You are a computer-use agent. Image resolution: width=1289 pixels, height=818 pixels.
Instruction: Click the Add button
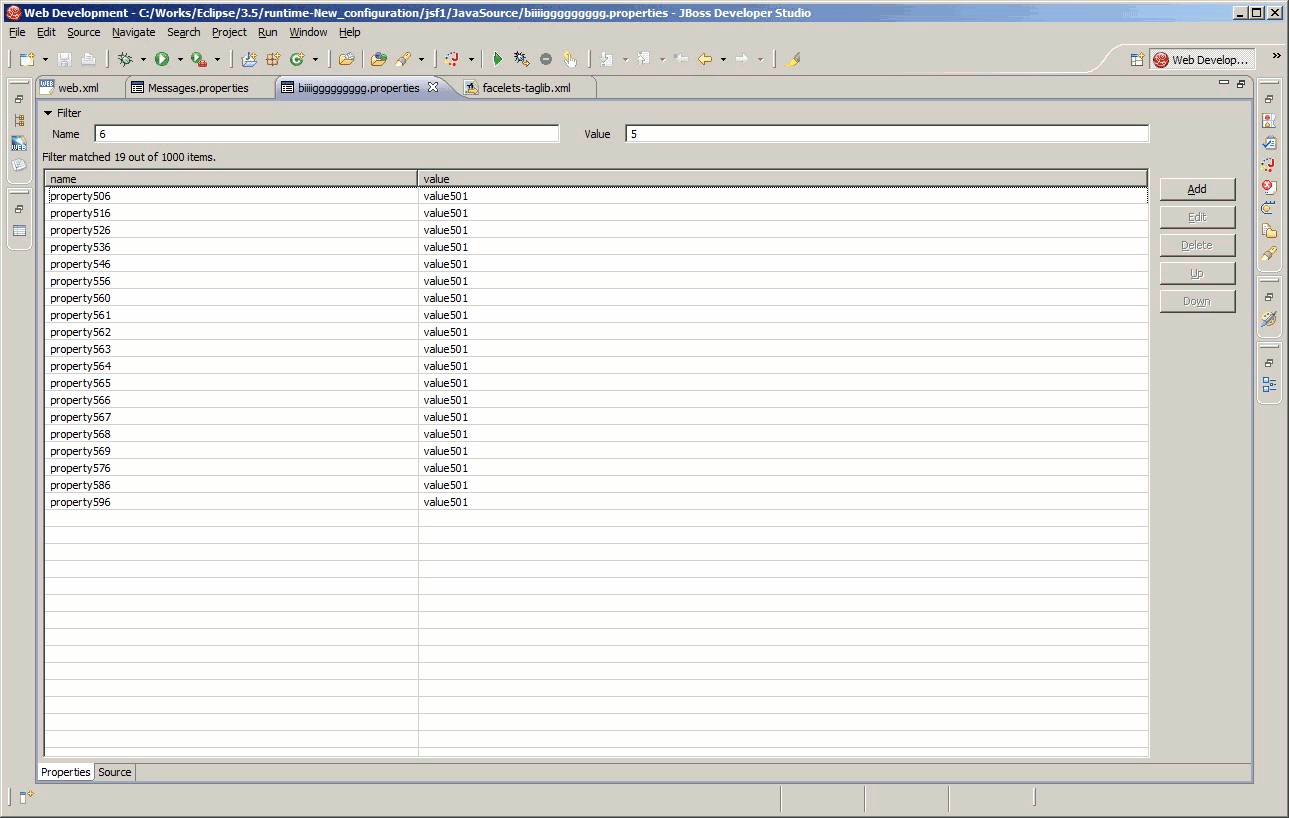click(x=1197, y=189)
